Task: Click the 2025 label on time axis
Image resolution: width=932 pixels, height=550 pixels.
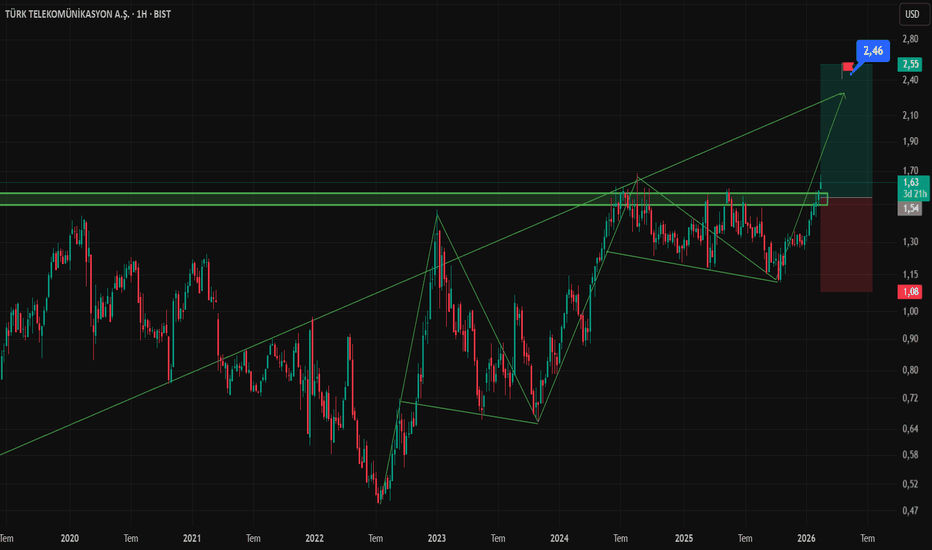Action: (x=684, y=538)
